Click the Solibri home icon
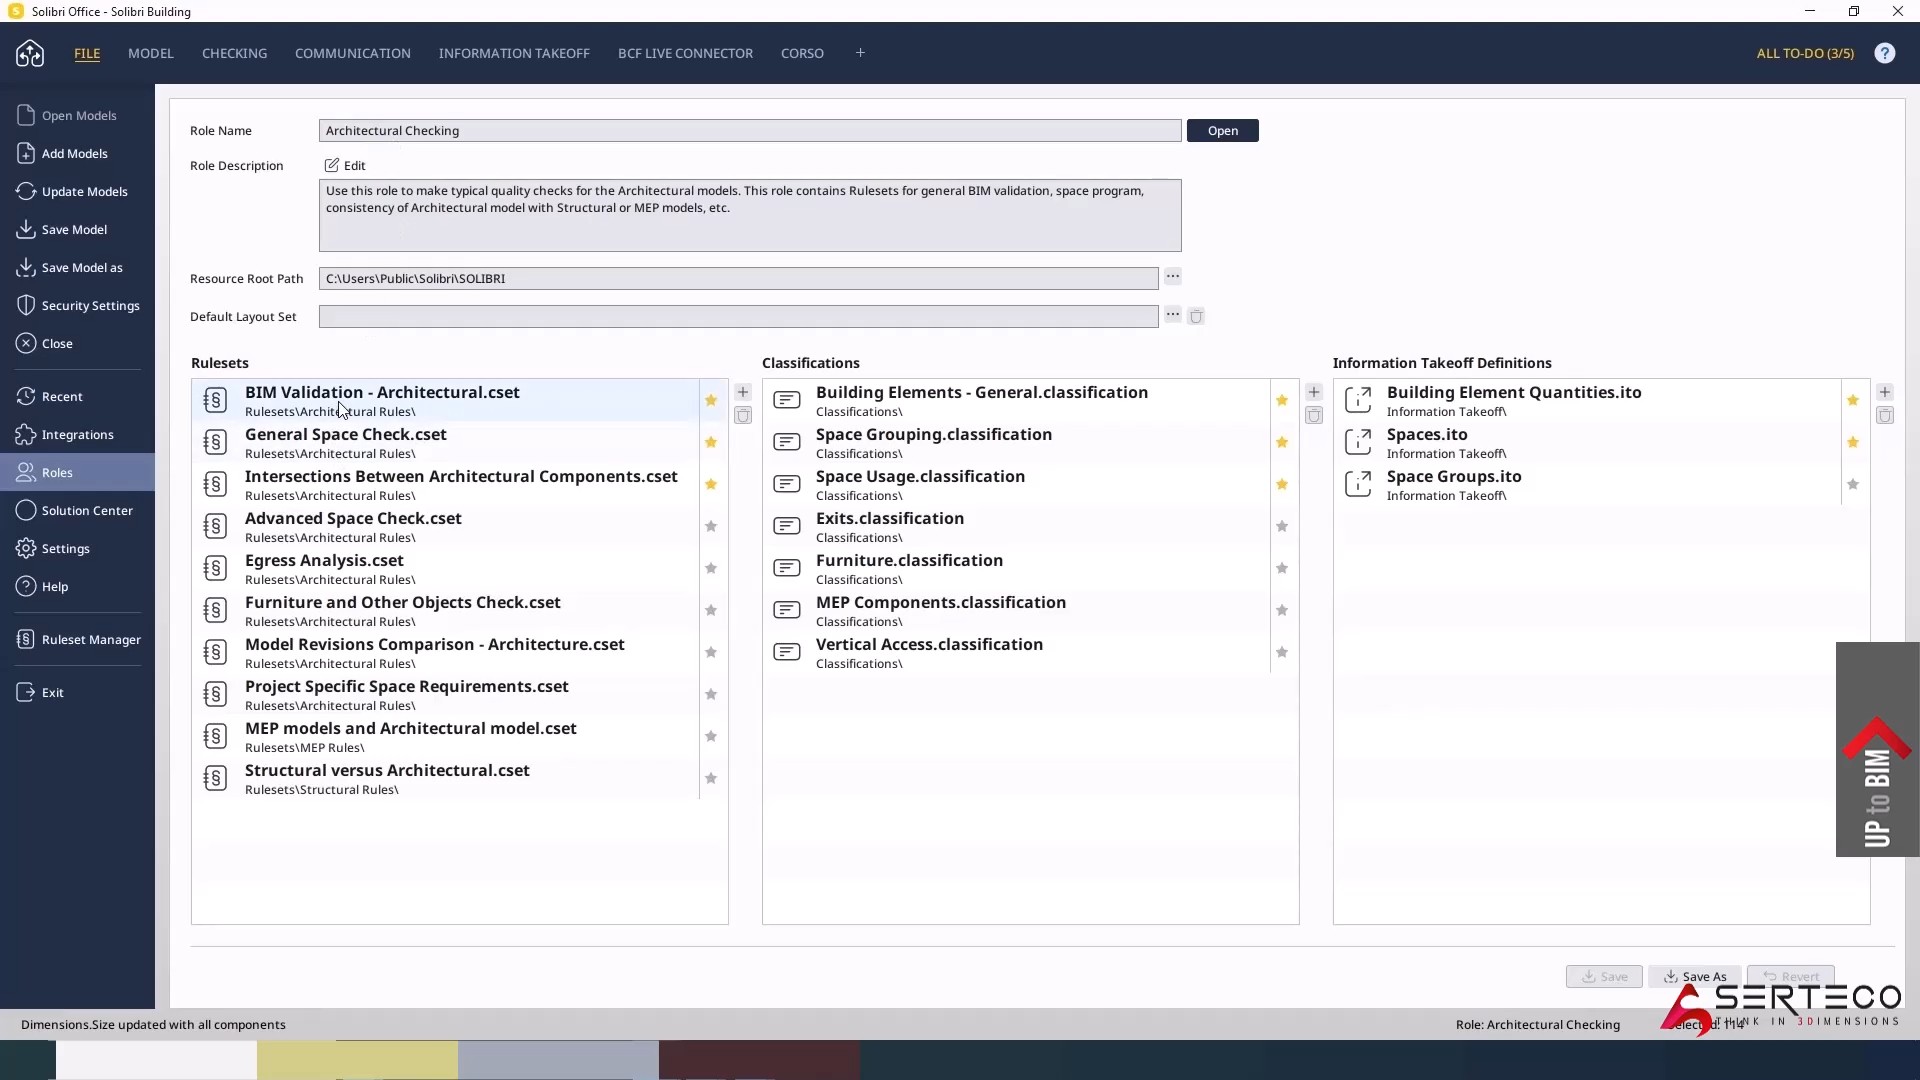The width and height of the screenshot is (1920, 1080). 30,53
